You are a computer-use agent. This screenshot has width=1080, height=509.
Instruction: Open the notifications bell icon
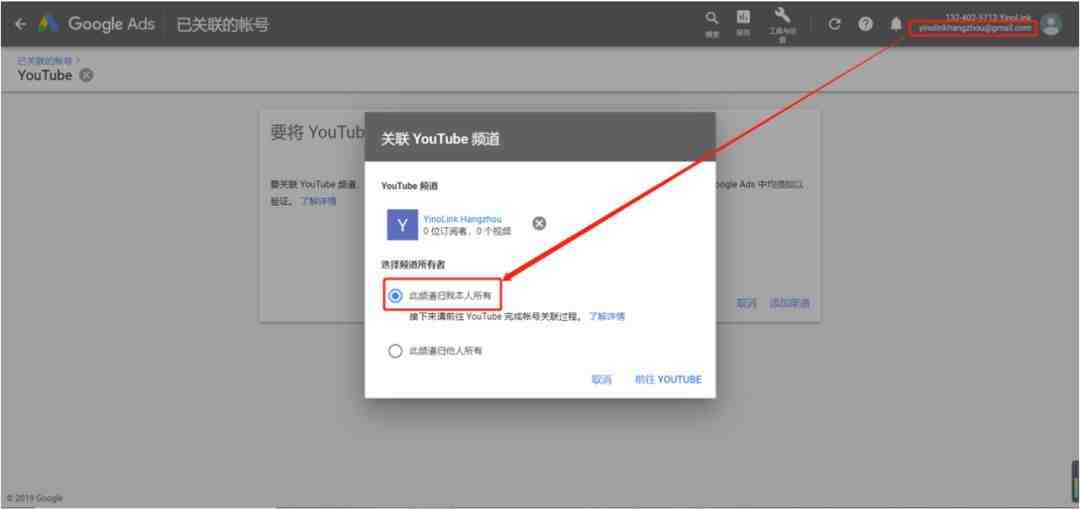point(896,24)
